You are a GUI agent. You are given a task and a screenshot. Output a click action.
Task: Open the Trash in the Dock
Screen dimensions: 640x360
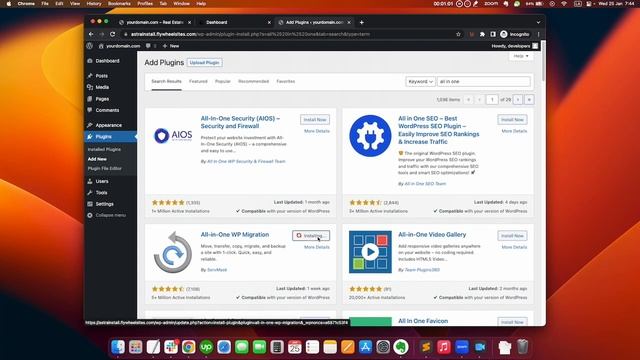(x=522, y=347)
